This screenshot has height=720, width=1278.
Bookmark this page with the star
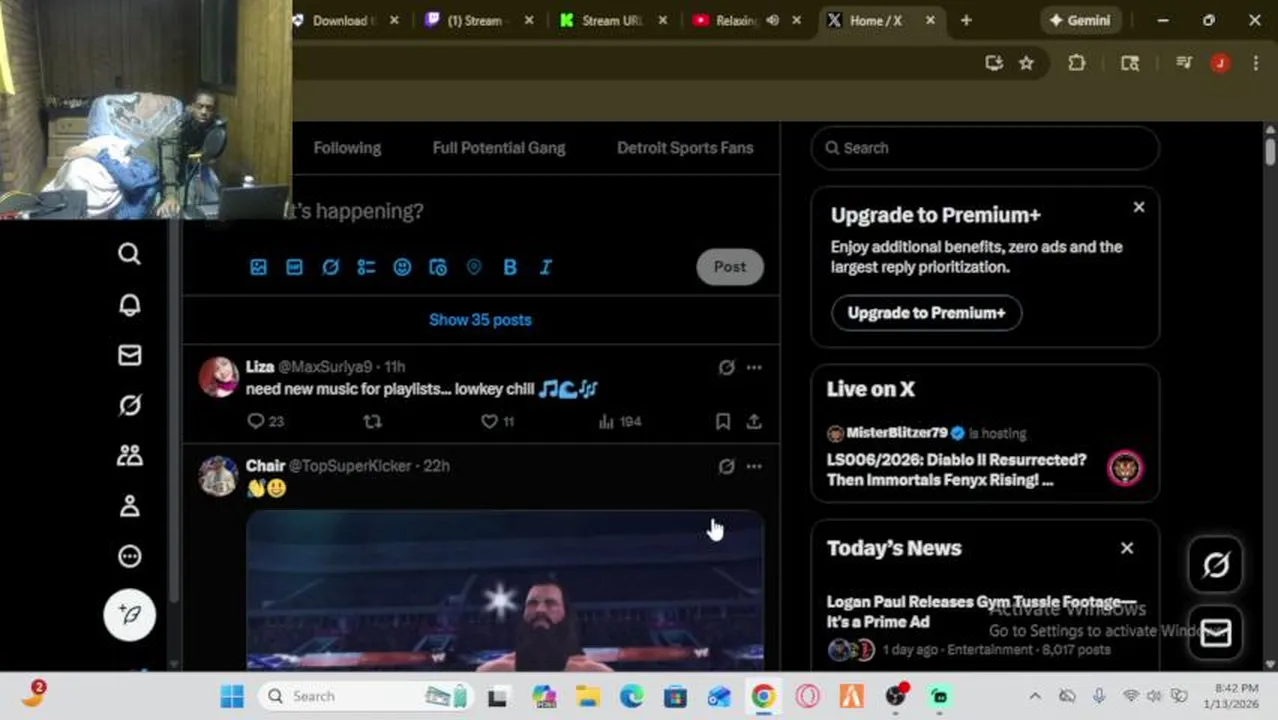(1026, 63)
